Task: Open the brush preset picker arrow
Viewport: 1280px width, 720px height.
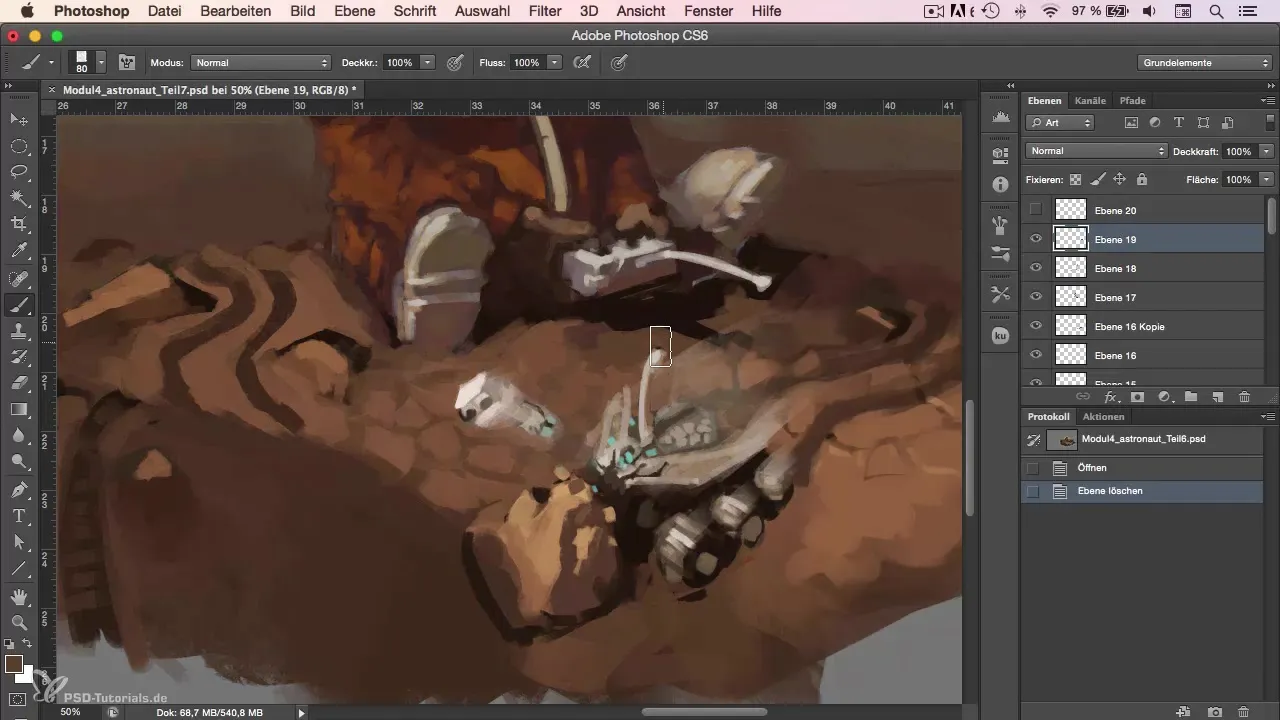Action: pyautogui.click(x=102, y=62)
